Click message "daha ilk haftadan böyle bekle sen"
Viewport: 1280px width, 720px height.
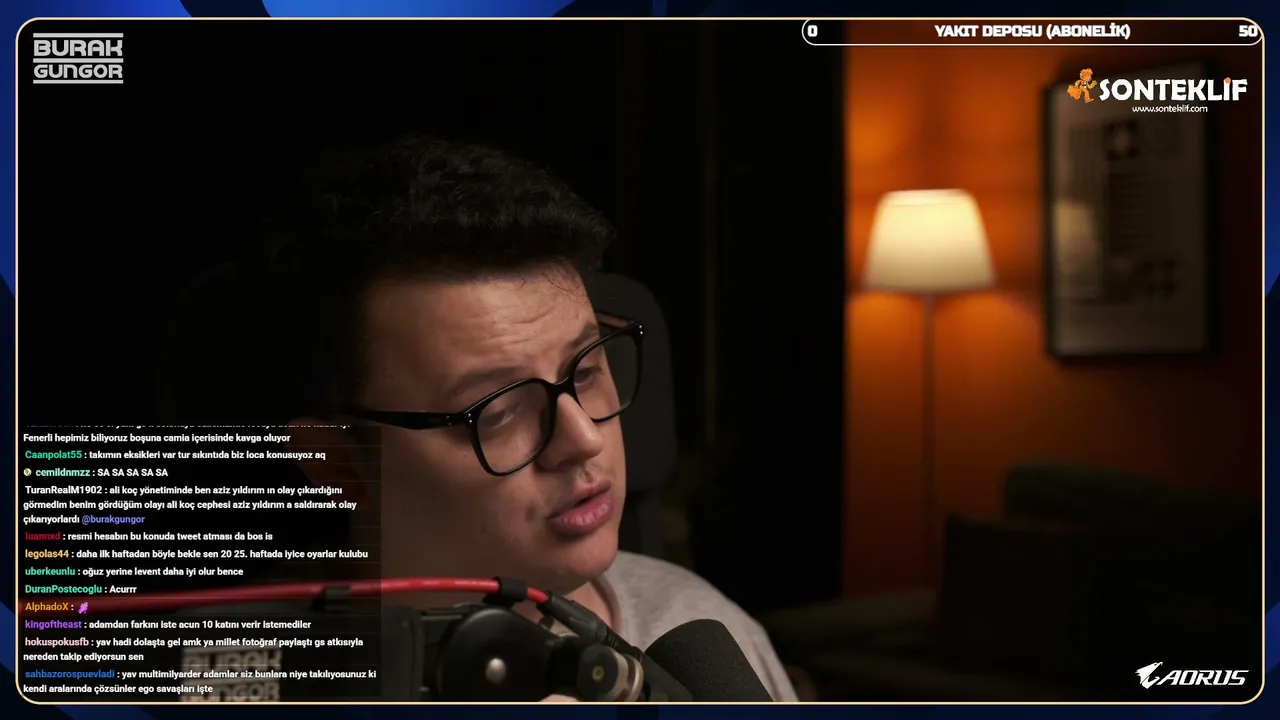(222, 554)
